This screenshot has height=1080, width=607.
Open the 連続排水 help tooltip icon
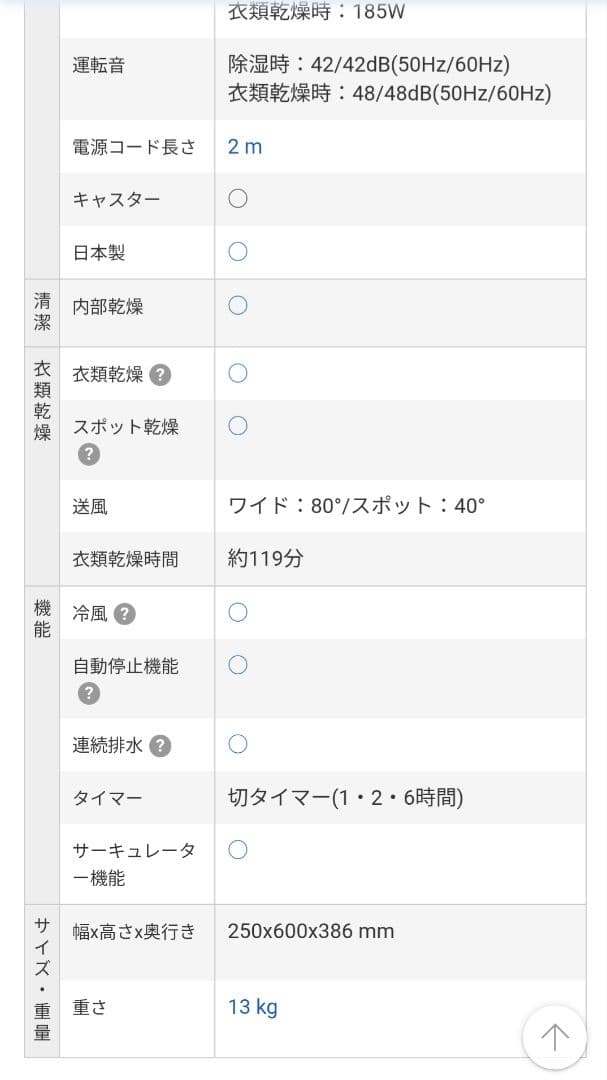click(160, 746)
